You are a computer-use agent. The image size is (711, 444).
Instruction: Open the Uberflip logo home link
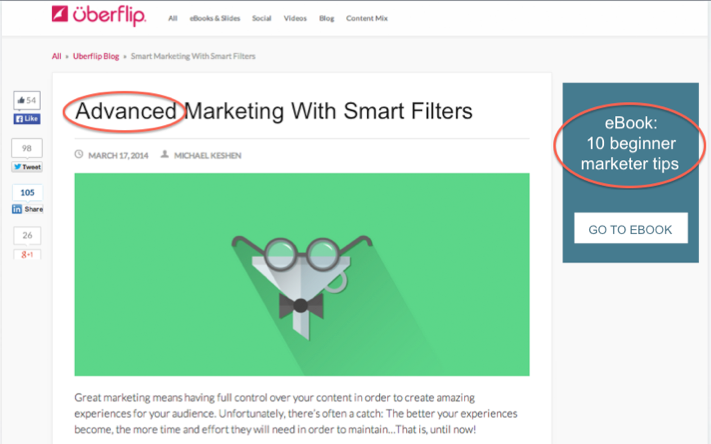coord(98,15)
